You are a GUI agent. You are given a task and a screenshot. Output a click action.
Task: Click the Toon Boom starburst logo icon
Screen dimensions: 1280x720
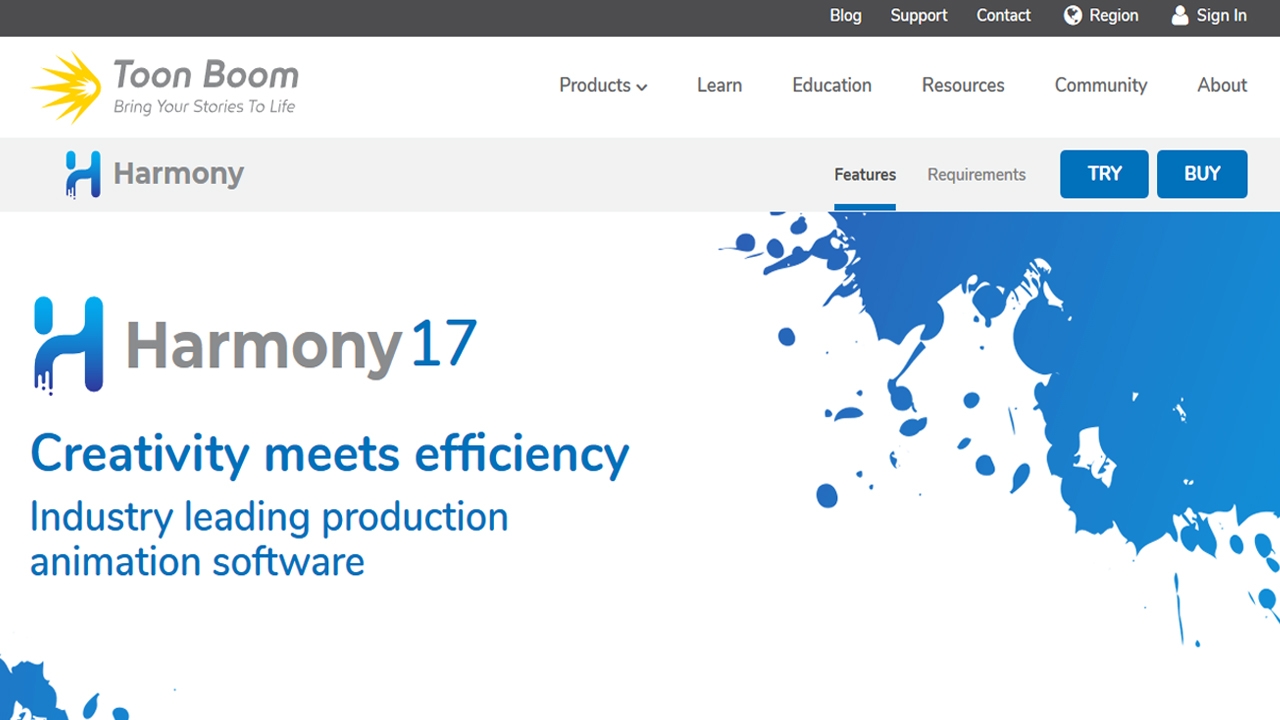67,87
